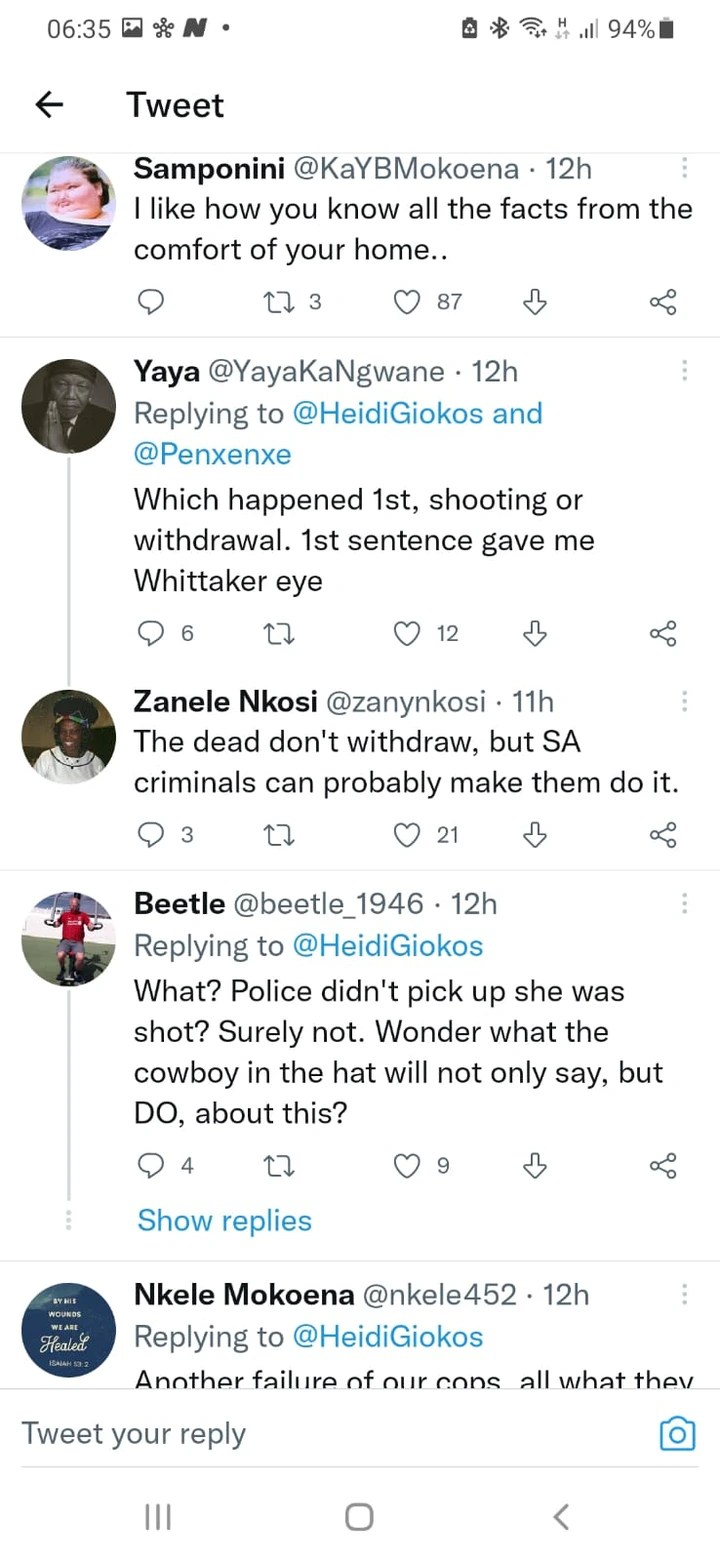The image size is (720, 1560).
Task: Like Yaya's tweet
Action: point(406,633)
